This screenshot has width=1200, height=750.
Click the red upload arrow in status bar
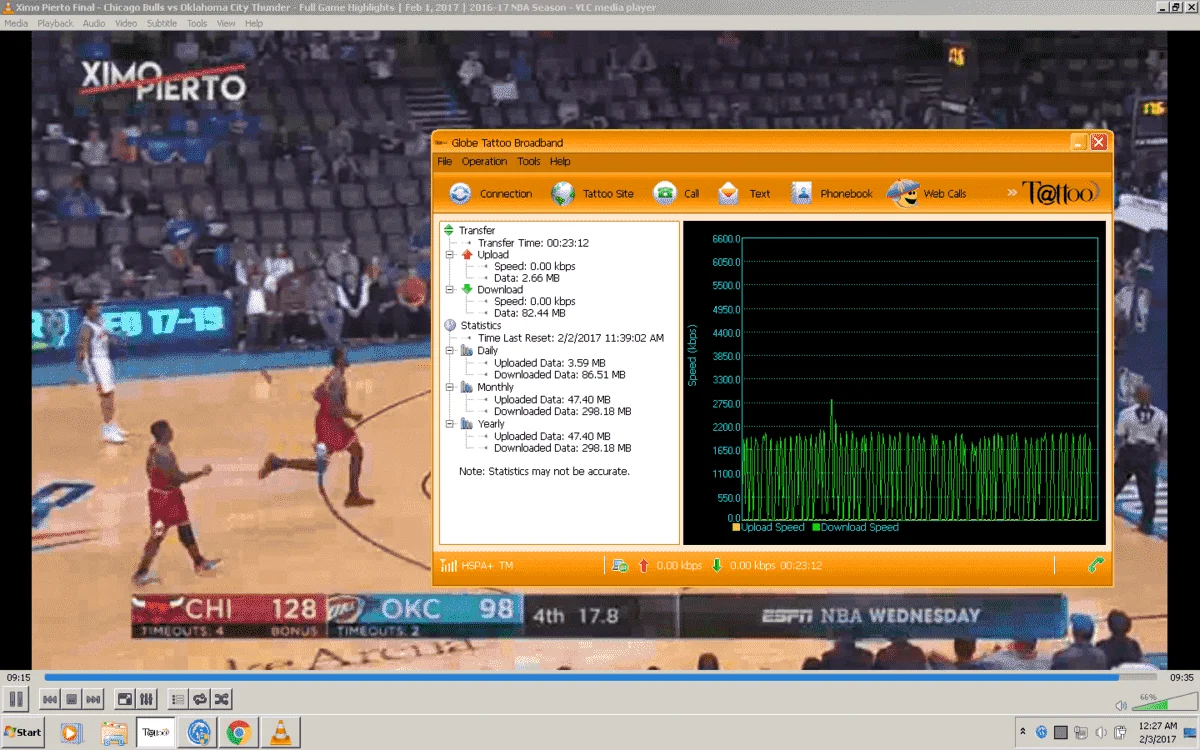[x=643, y=565]
